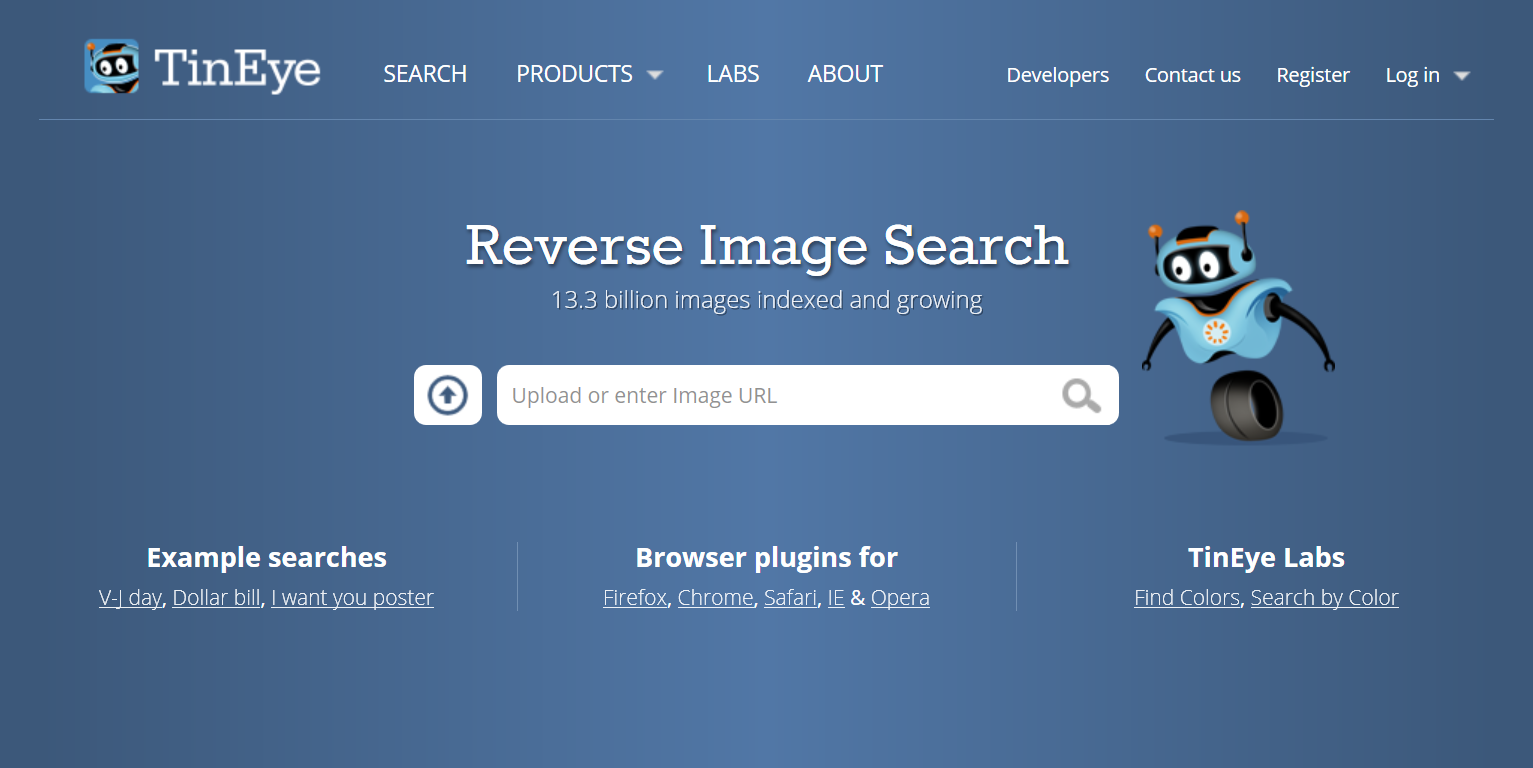
Task: Click the TinEye wordmark text
Action: (238, 69)
